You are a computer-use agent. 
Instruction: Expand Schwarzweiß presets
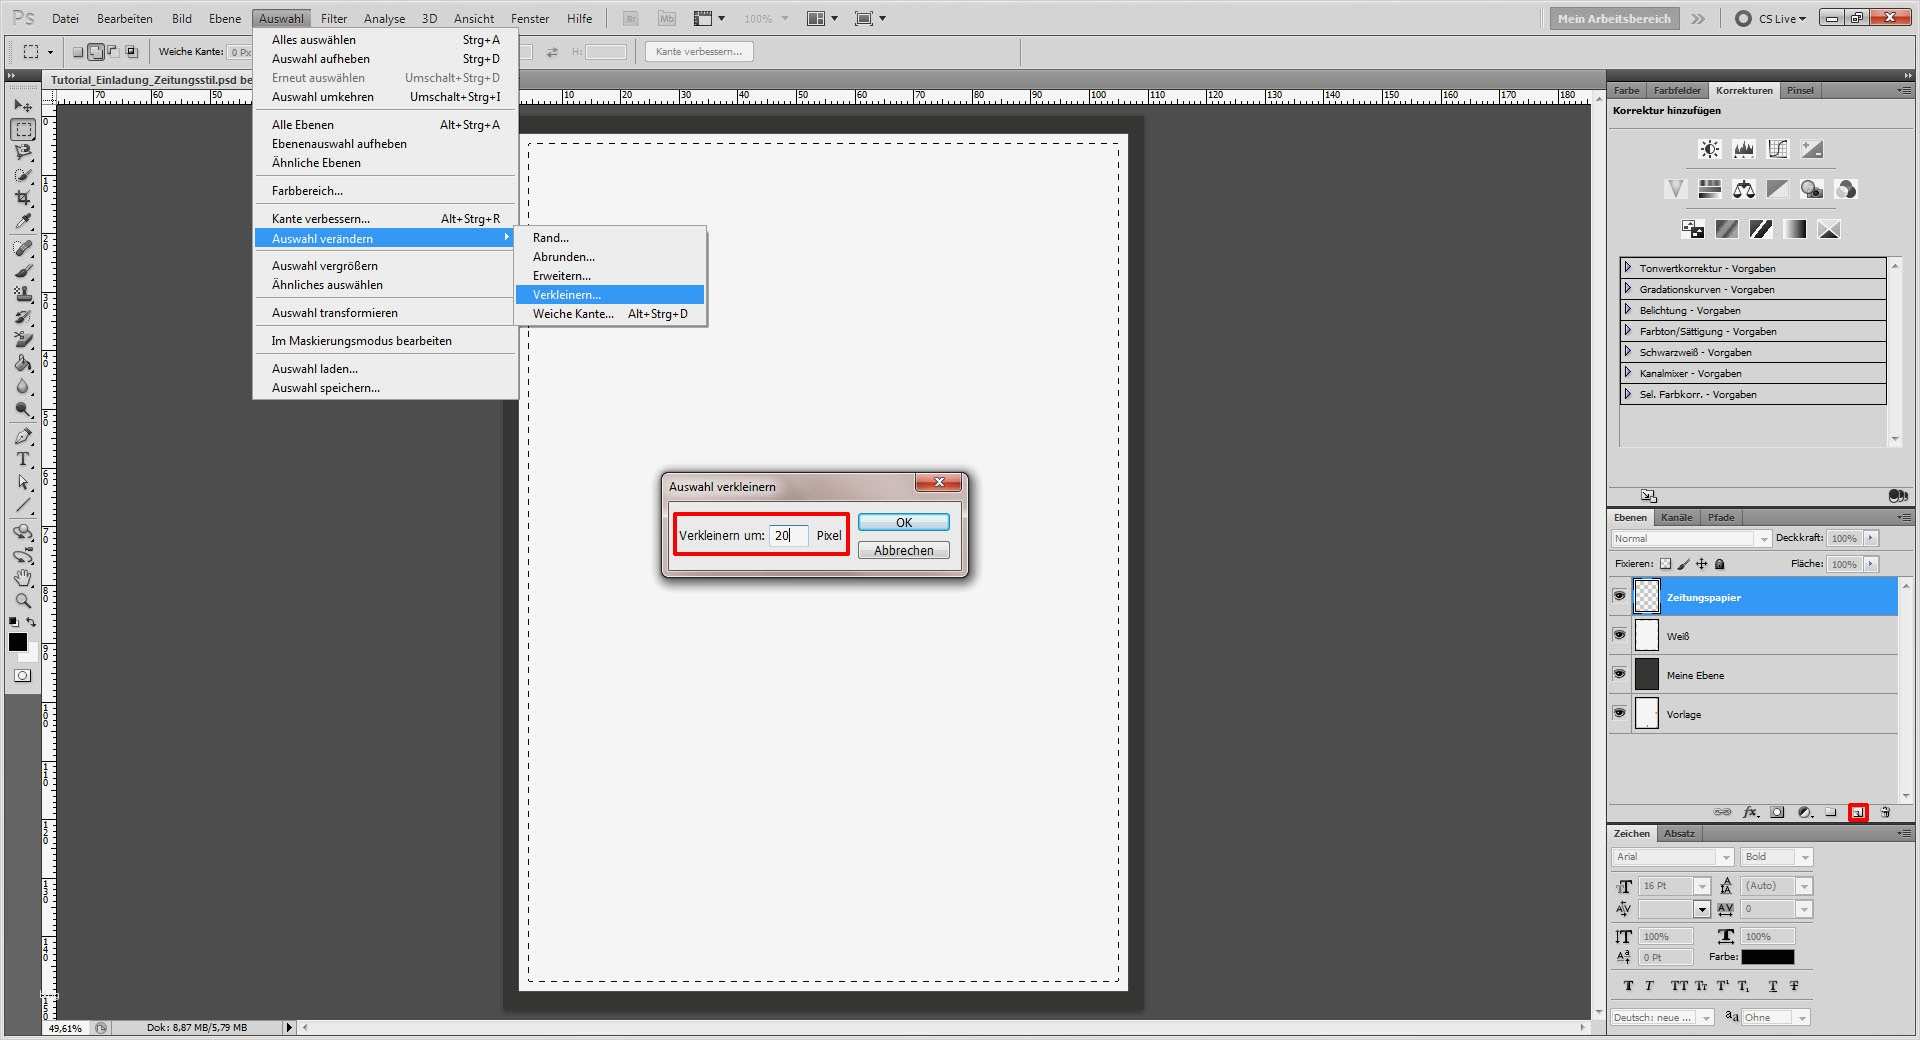click(x=1628, y=352)
